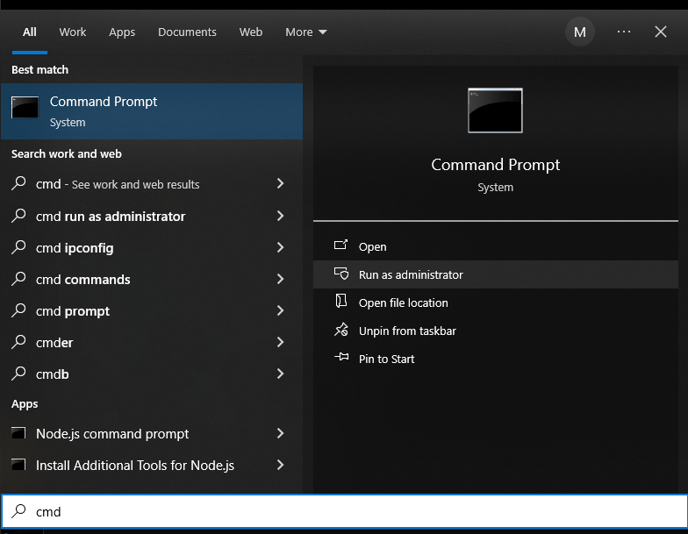
Task: Close the search panel with the X
Action: click(660, 32)
